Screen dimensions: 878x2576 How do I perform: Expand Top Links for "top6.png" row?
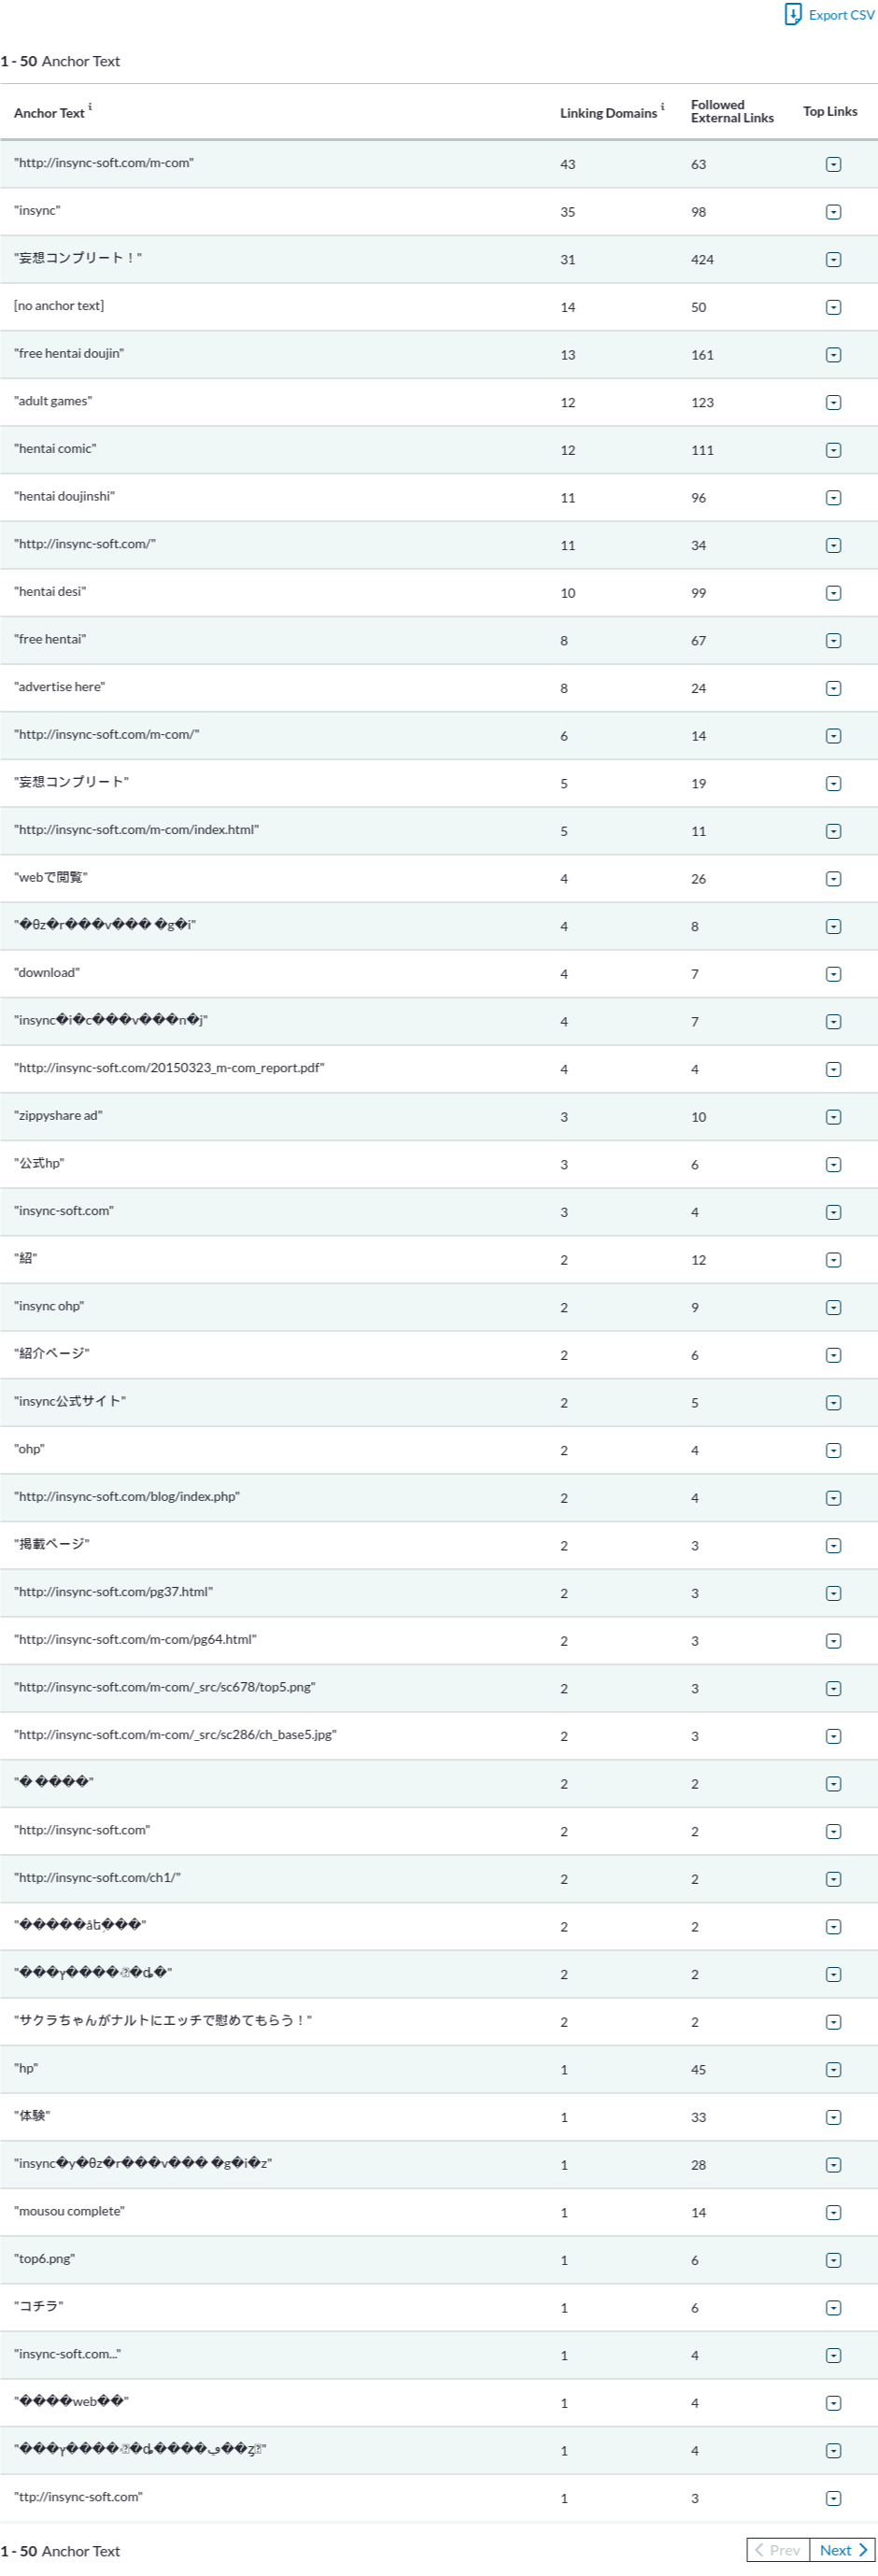(833, 2260)
